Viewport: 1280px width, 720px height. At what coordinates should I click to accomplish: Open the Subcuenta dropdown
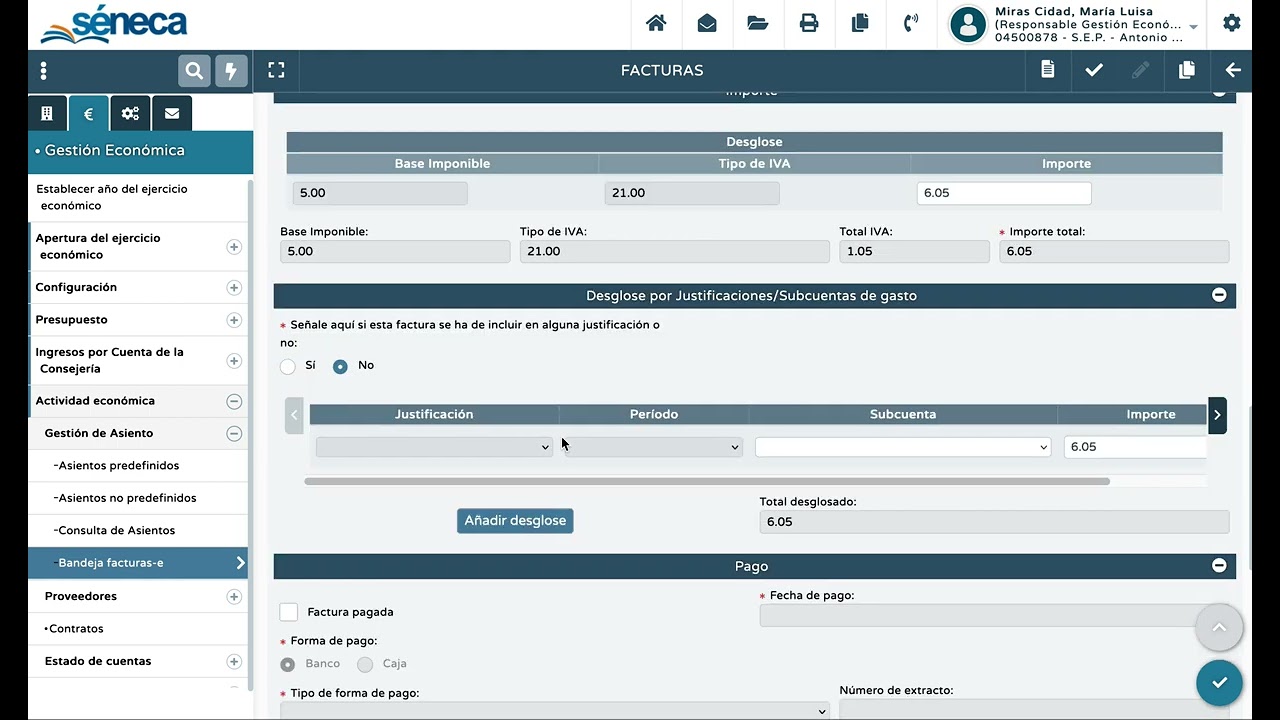(903, 447)
